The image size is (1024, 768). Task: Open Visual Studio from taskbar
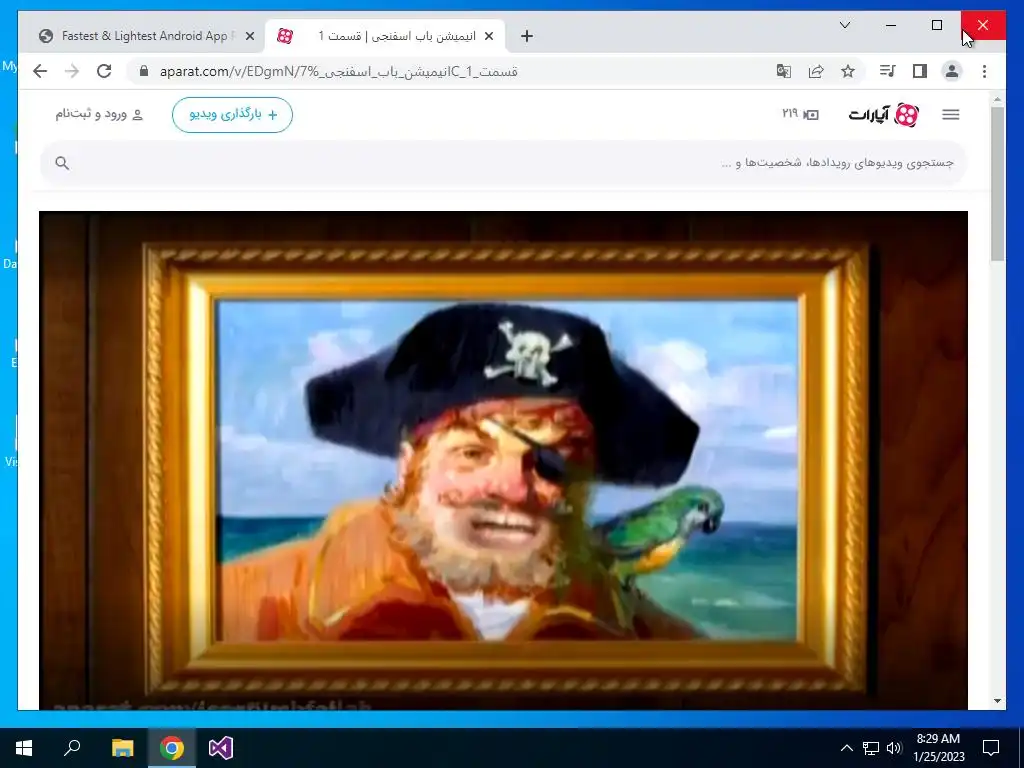pyautogui.click(x=221, y=748)
